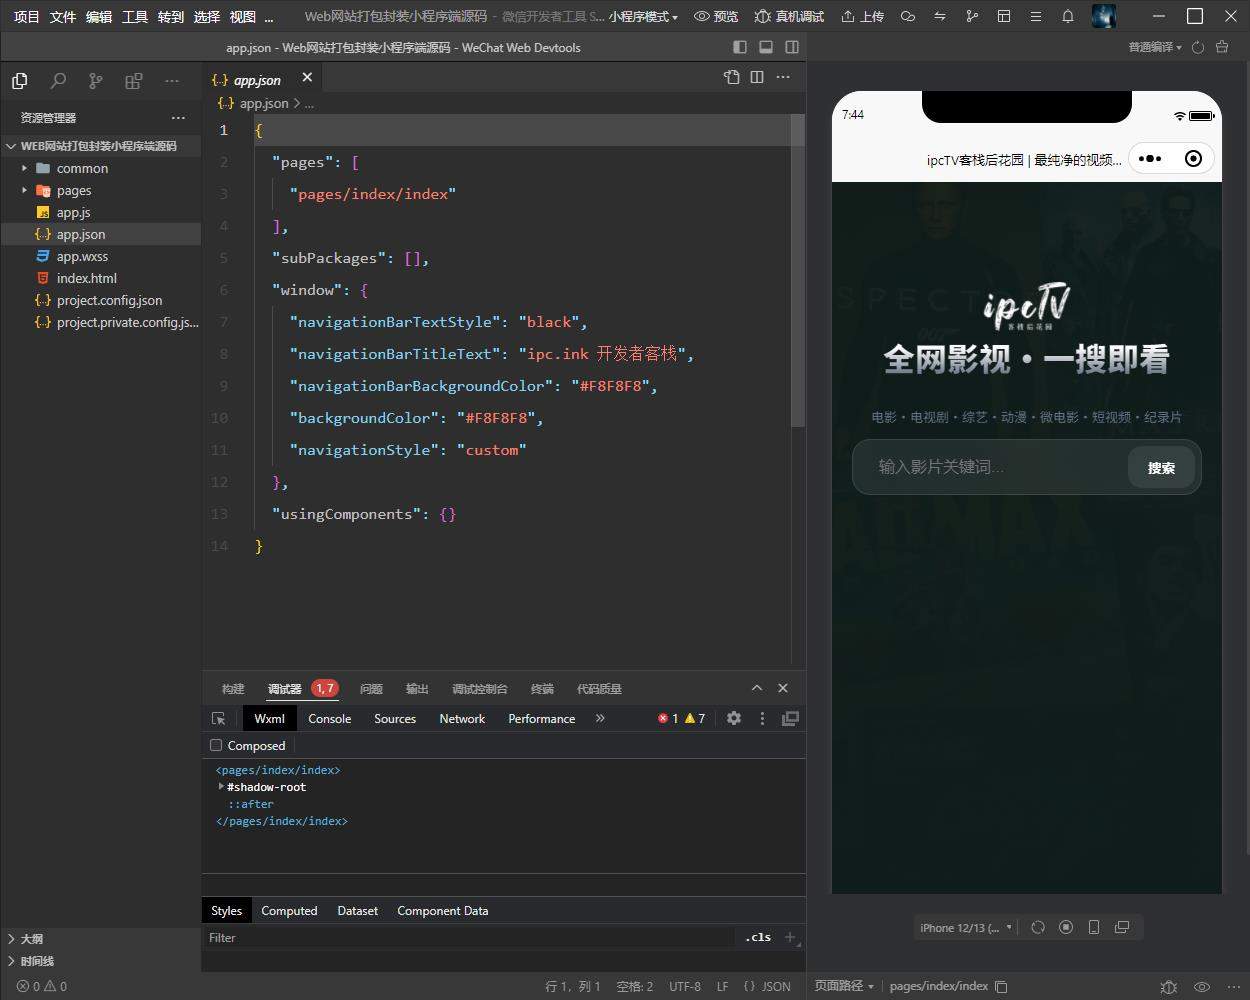Screen dimensions: 1250x1000
Task: Switch to the Console tab
Action: click(329, 719)
